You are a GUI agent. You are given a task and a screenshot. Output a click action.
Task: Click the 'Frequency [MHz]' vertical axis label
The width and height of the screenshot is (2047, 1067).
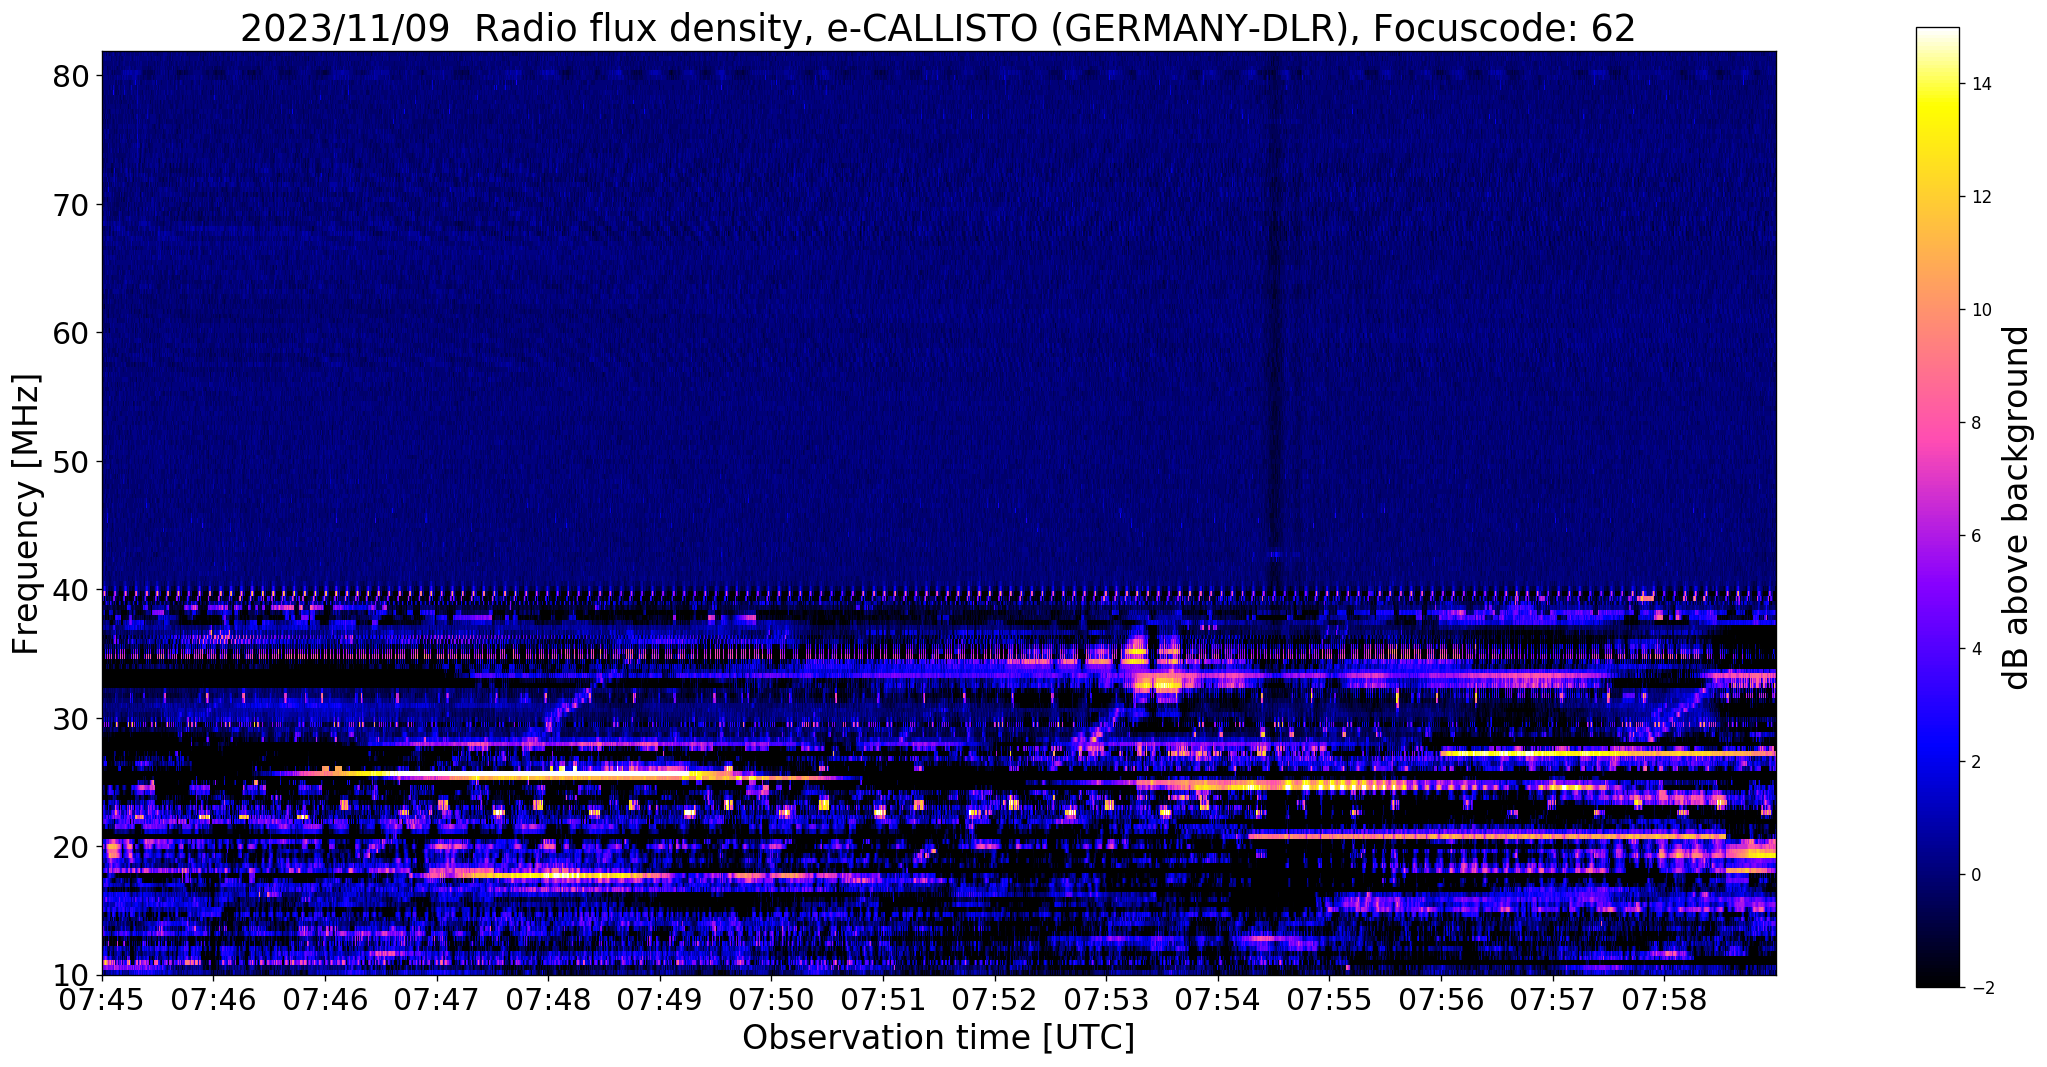[27, 514]
